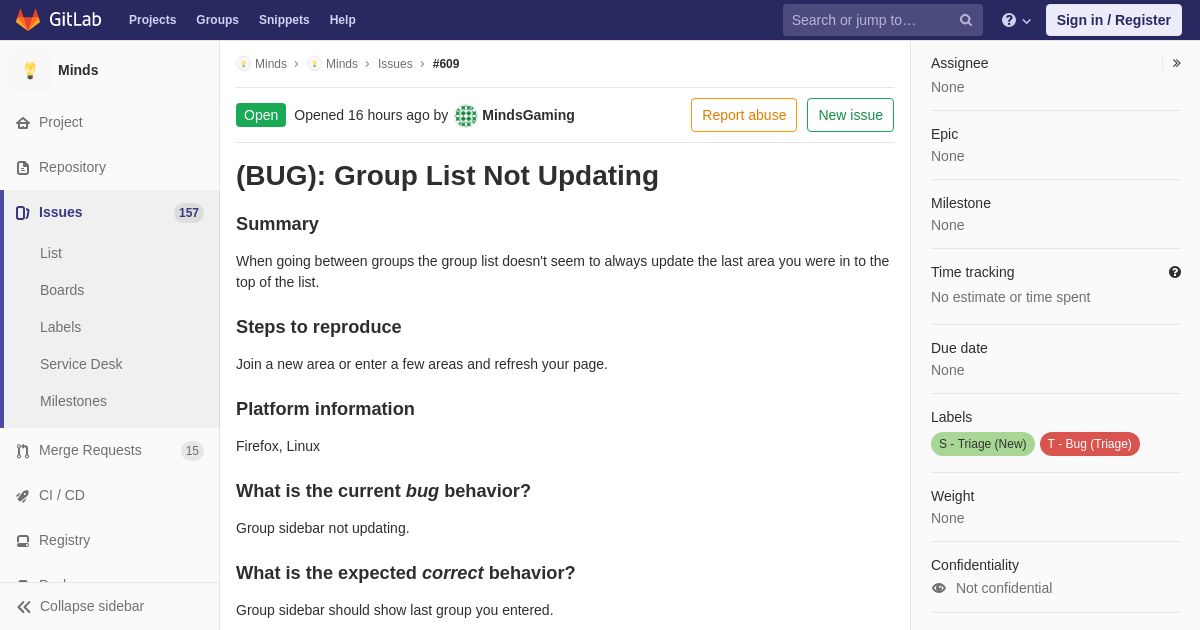Click the Merge Requests count badge 15
The height and width of the screenshot is (630, 1200).
pyautogui.click(x=192, y=451)
